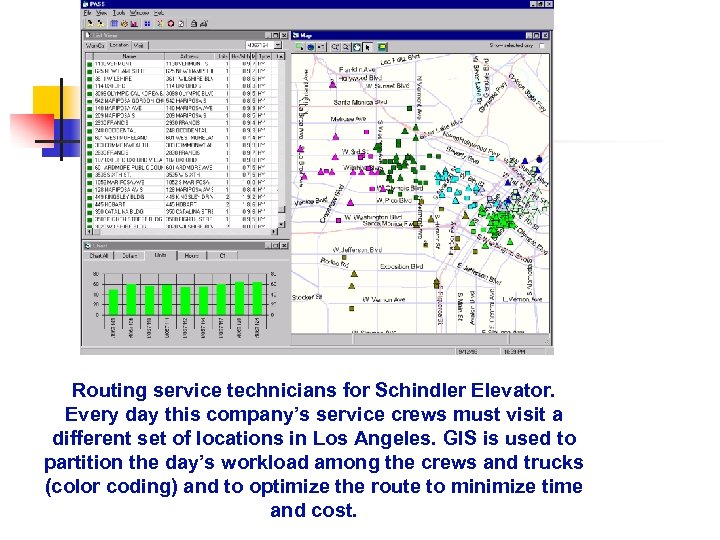Click the yellow crossed-lines icon in main toolbar
This screenshot has height=540, width=720.
tap(160, 23)
